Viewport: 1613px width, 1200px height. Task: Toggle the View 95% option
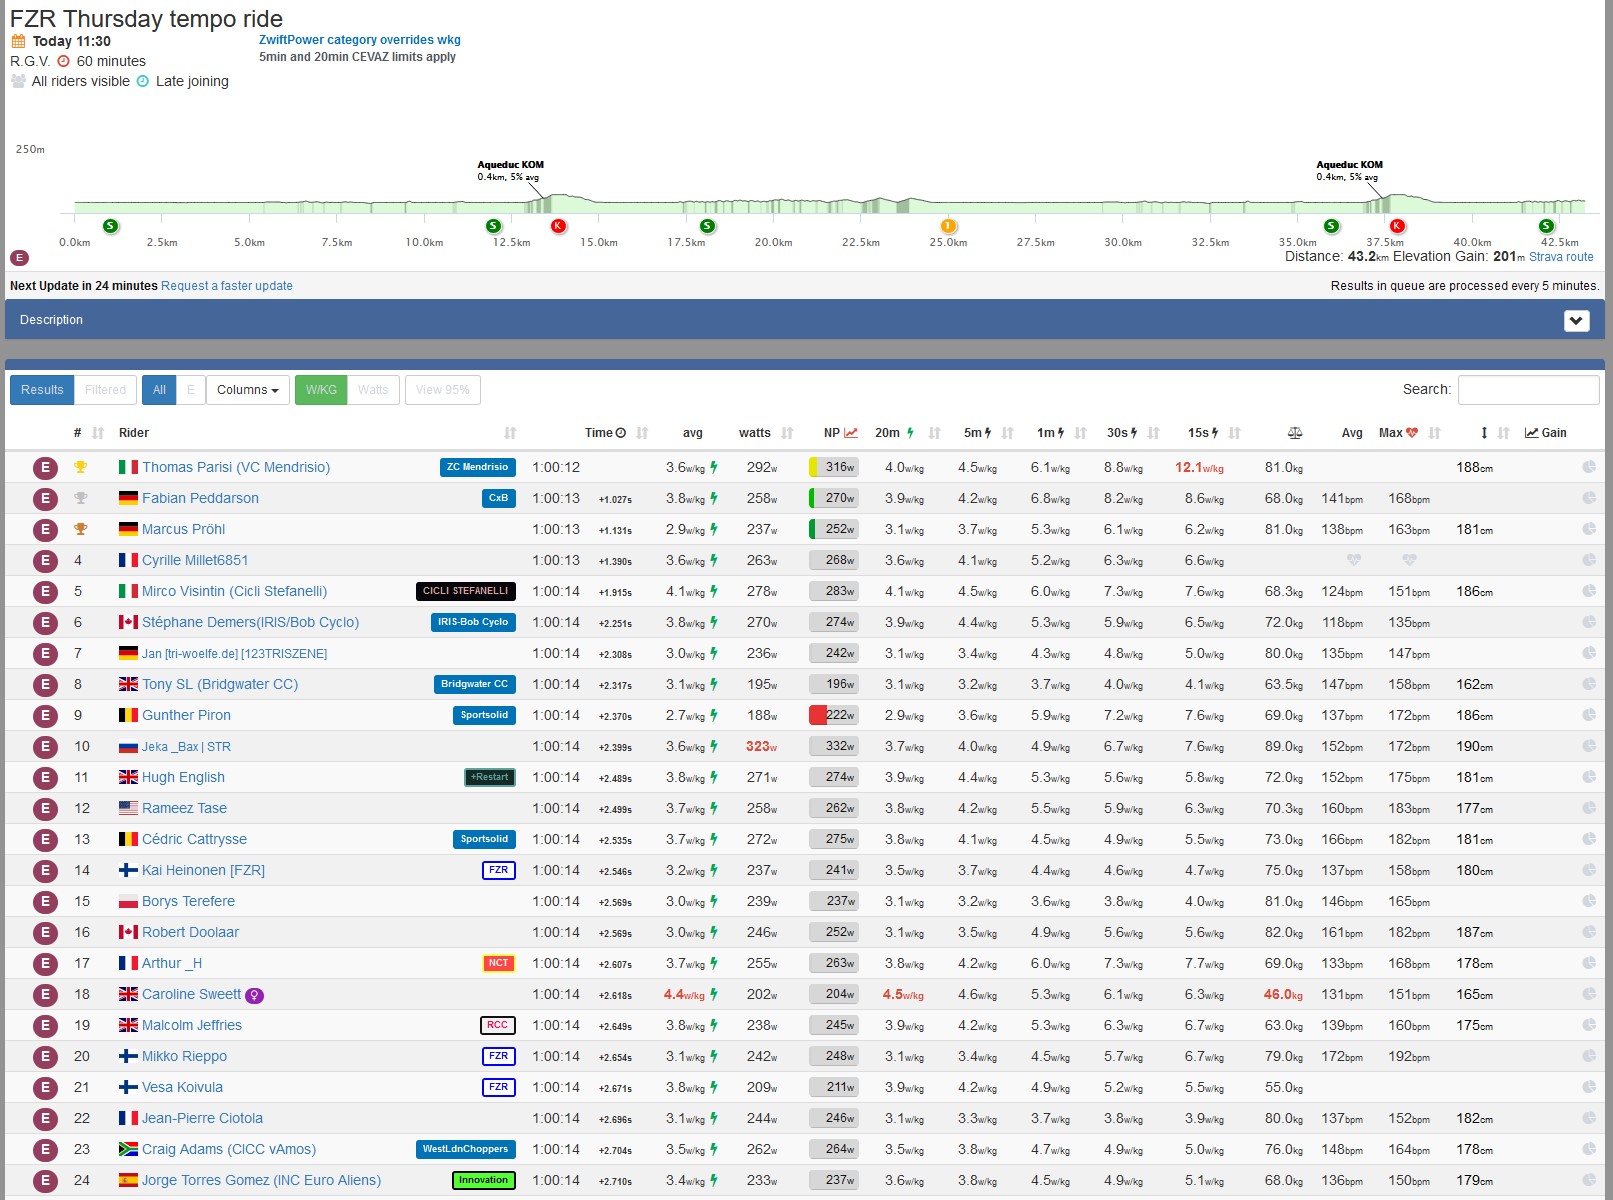pyautogui.click(x=443, y=390)
